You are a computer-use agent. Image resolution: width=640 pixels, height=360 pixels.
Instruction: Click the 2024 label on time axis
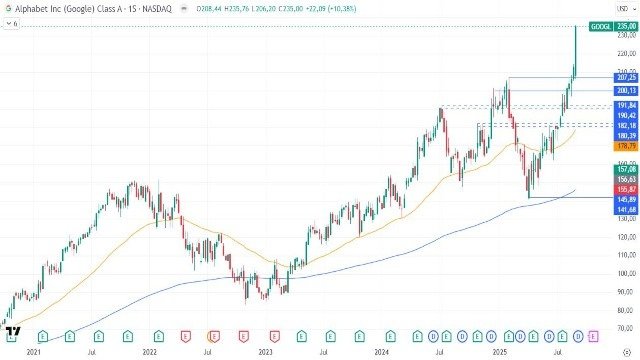[382, 352]
